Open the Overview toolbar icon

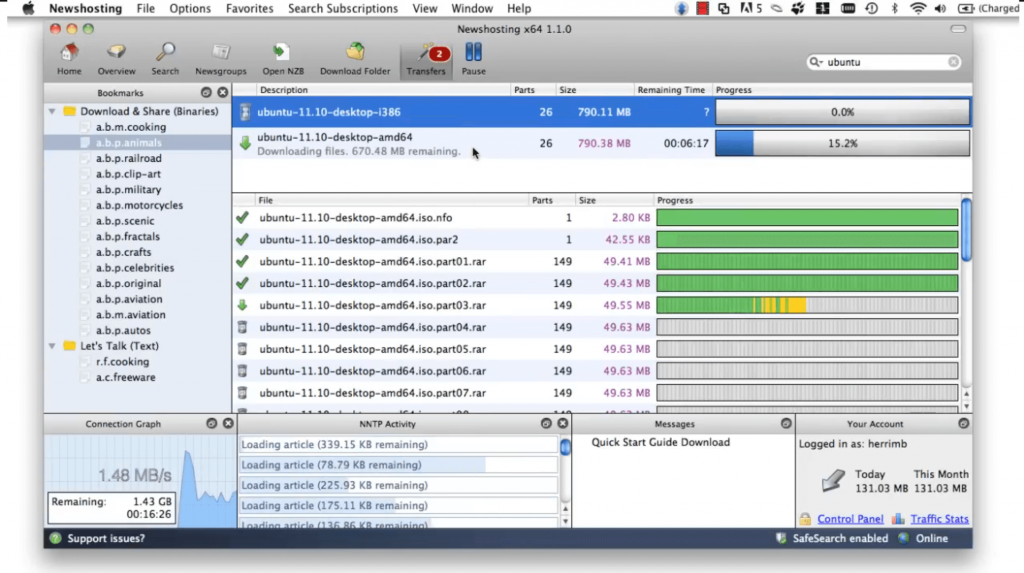point(116,53)
